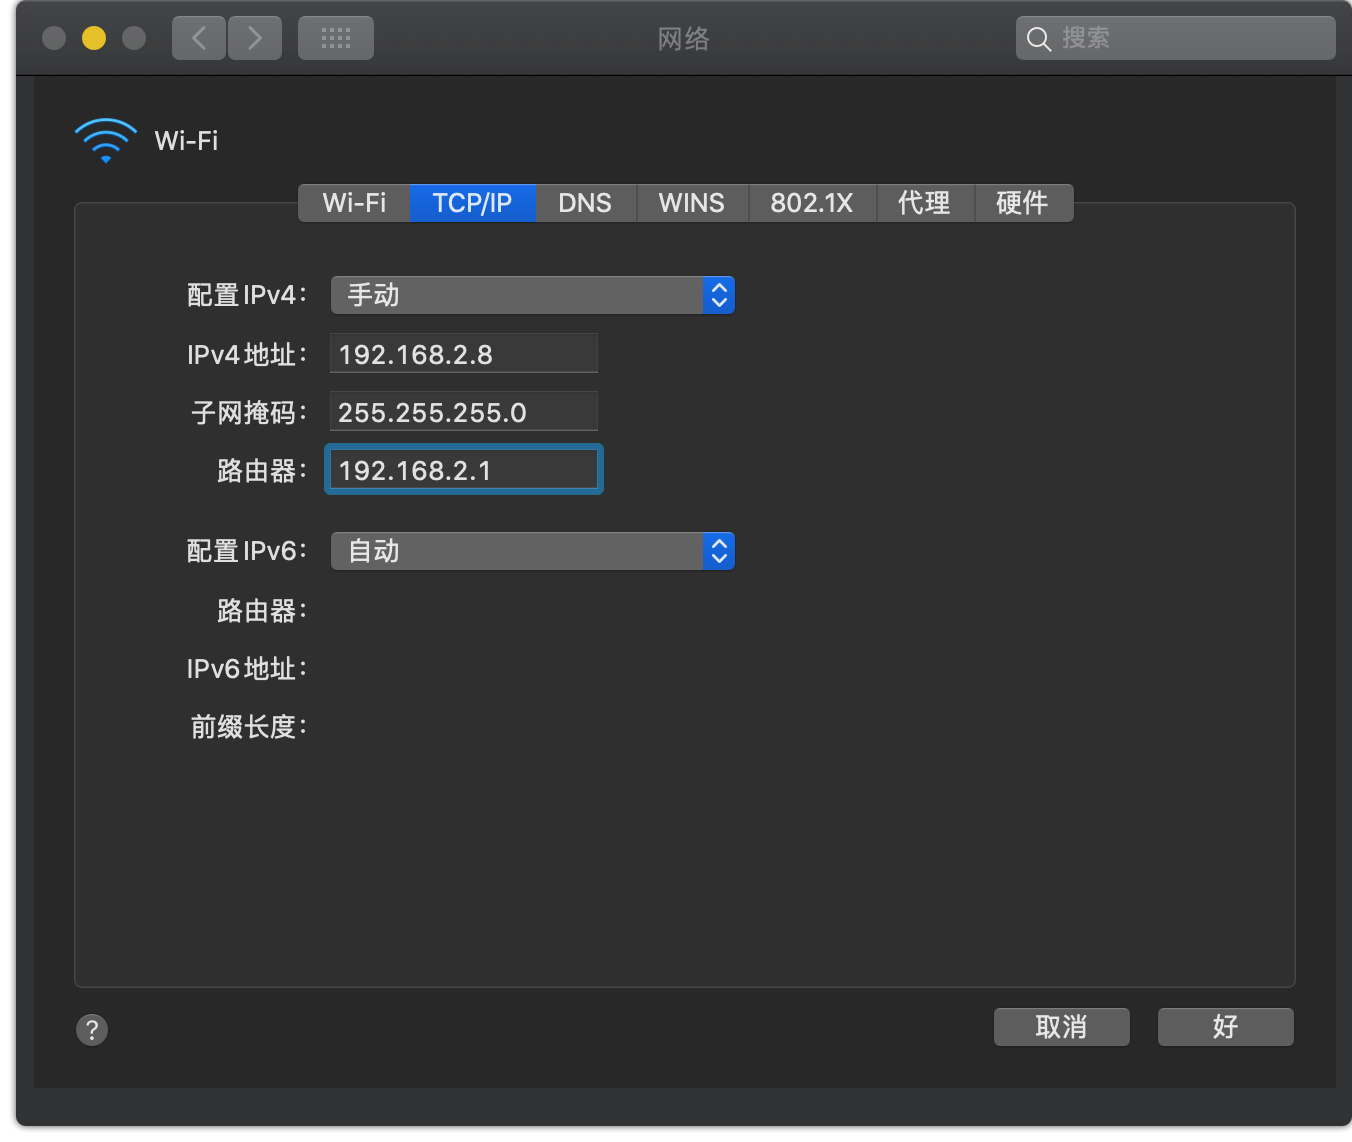Click the magnifying glass in the search field
The width and height of the screenshot is (1352, 1142).
tap(1039, 38)
